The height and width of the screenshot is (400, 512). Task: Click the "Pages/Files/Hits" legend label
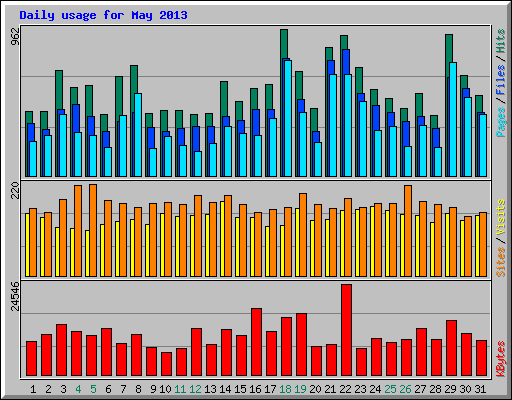pyautogui.click(x=501, y=83)
